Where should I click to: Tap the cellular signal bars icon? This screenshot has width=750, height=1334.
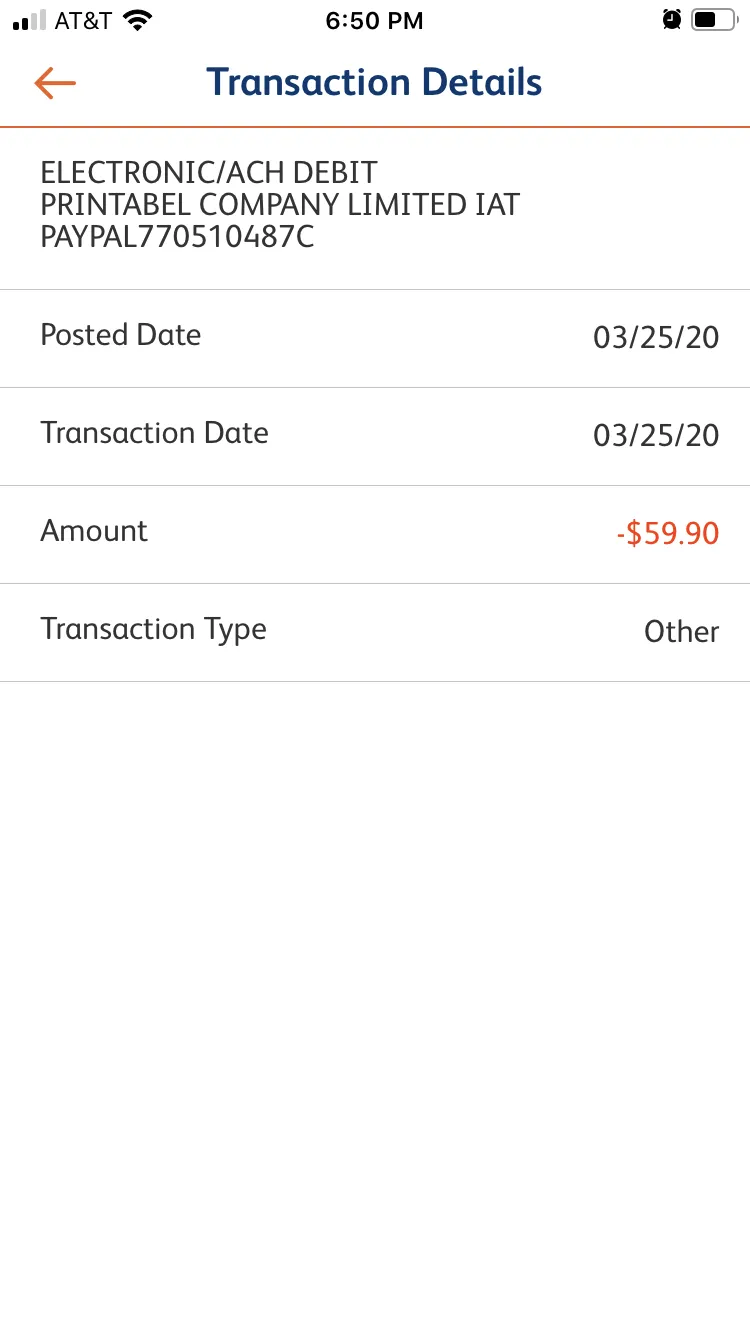(x=30, y=20)
